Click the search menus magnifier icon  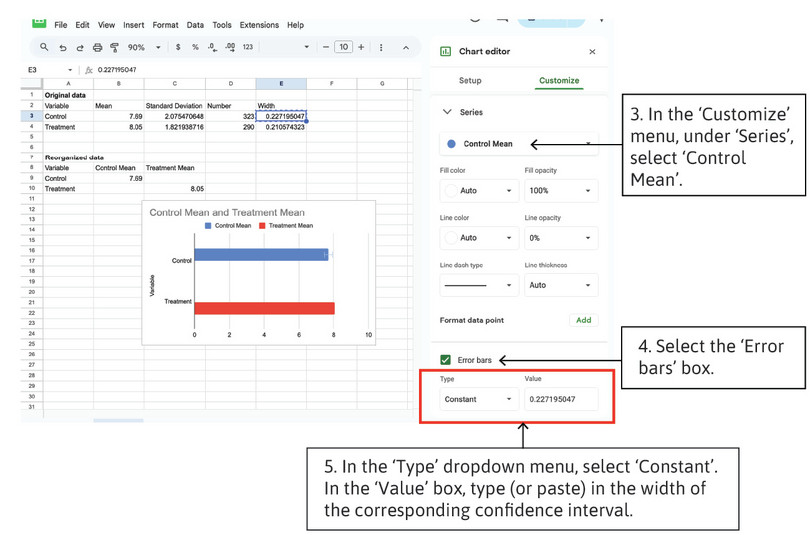(x=44, y=47)
